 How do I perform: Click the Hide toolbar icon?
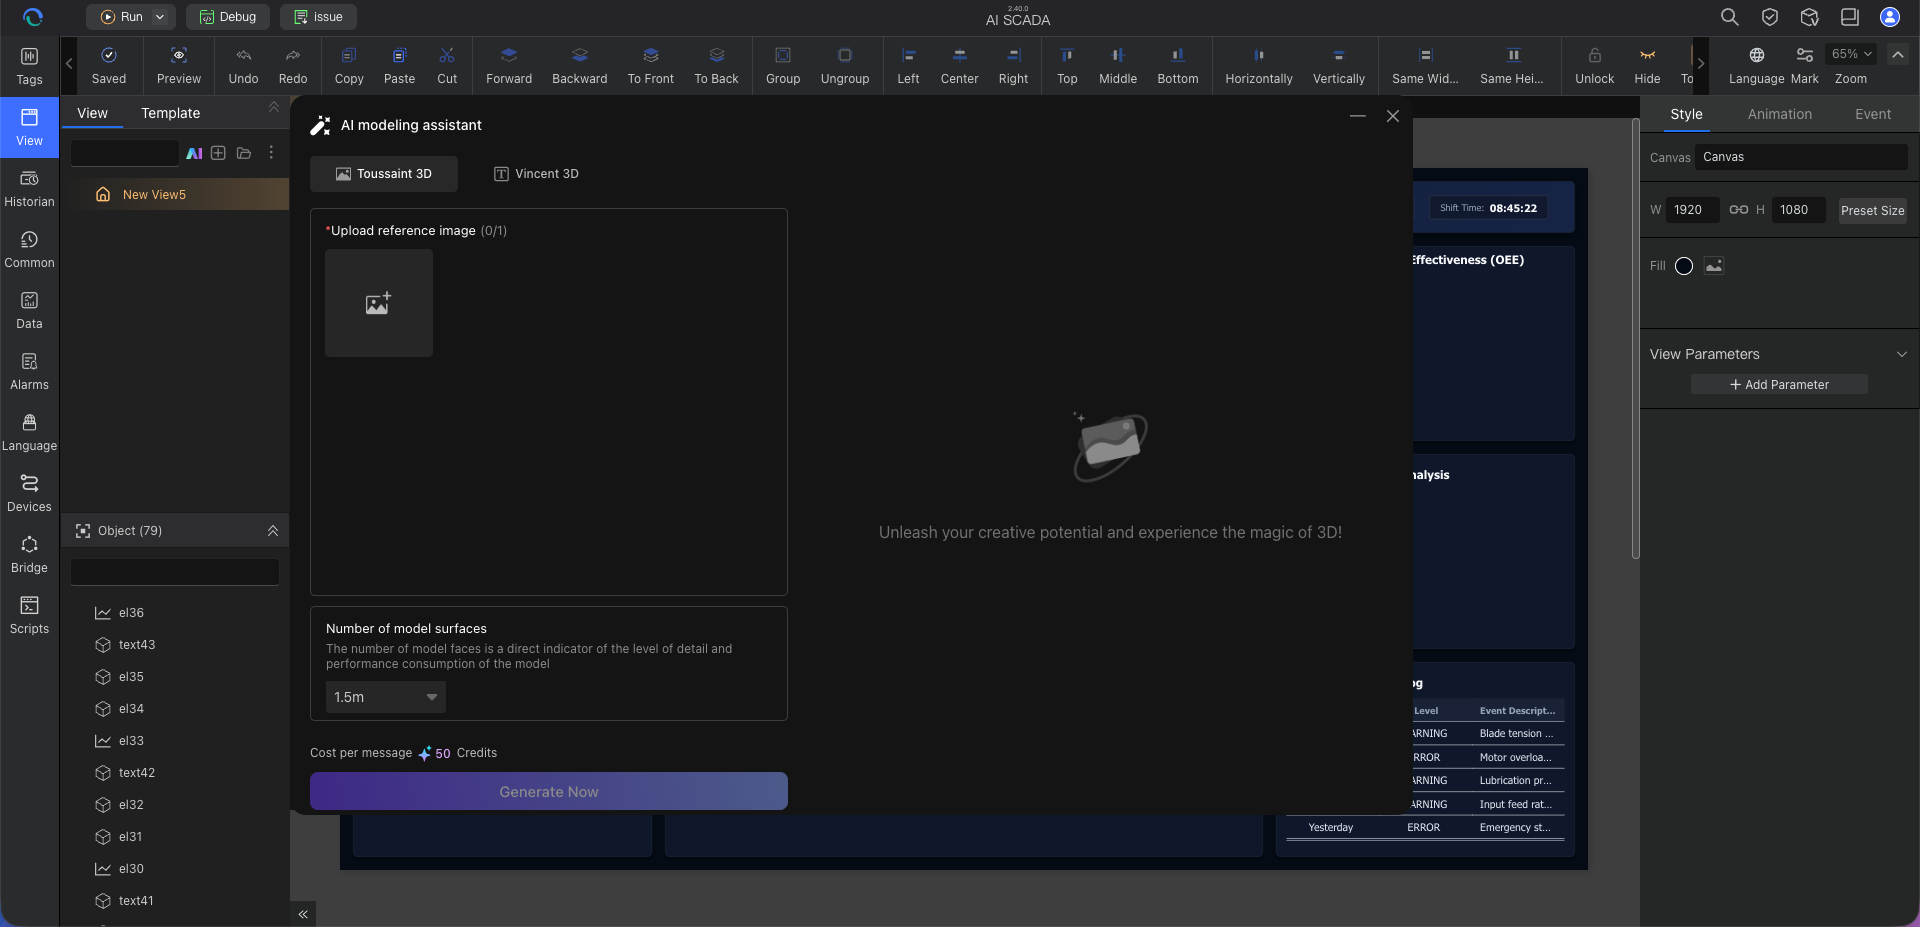point(1647,66)
